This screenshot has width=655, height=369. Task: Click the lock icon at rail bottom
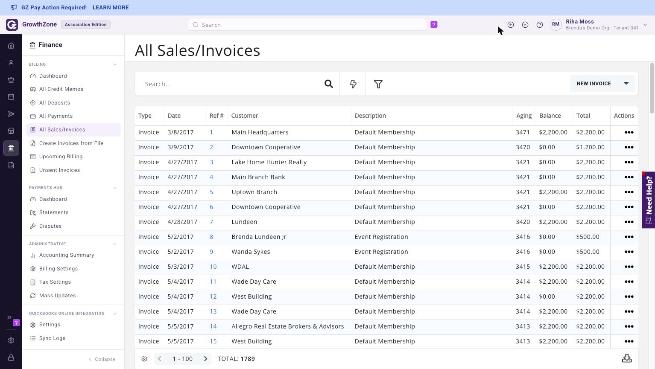click(11, 358)
